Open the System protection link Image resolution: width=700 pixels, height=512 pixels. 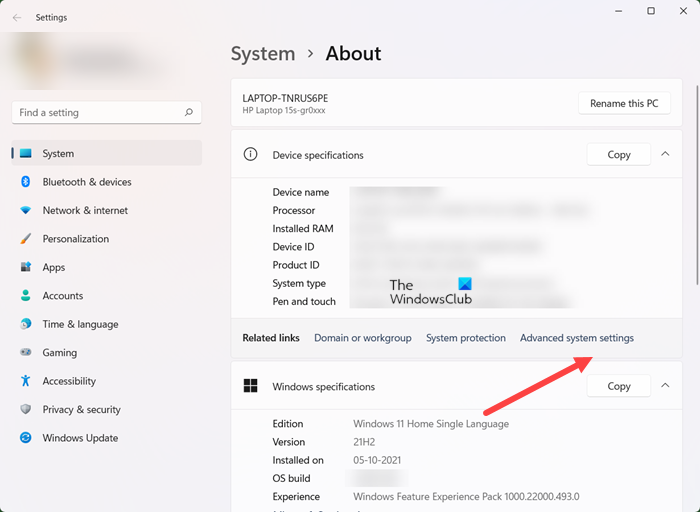(x=465, y=338)
